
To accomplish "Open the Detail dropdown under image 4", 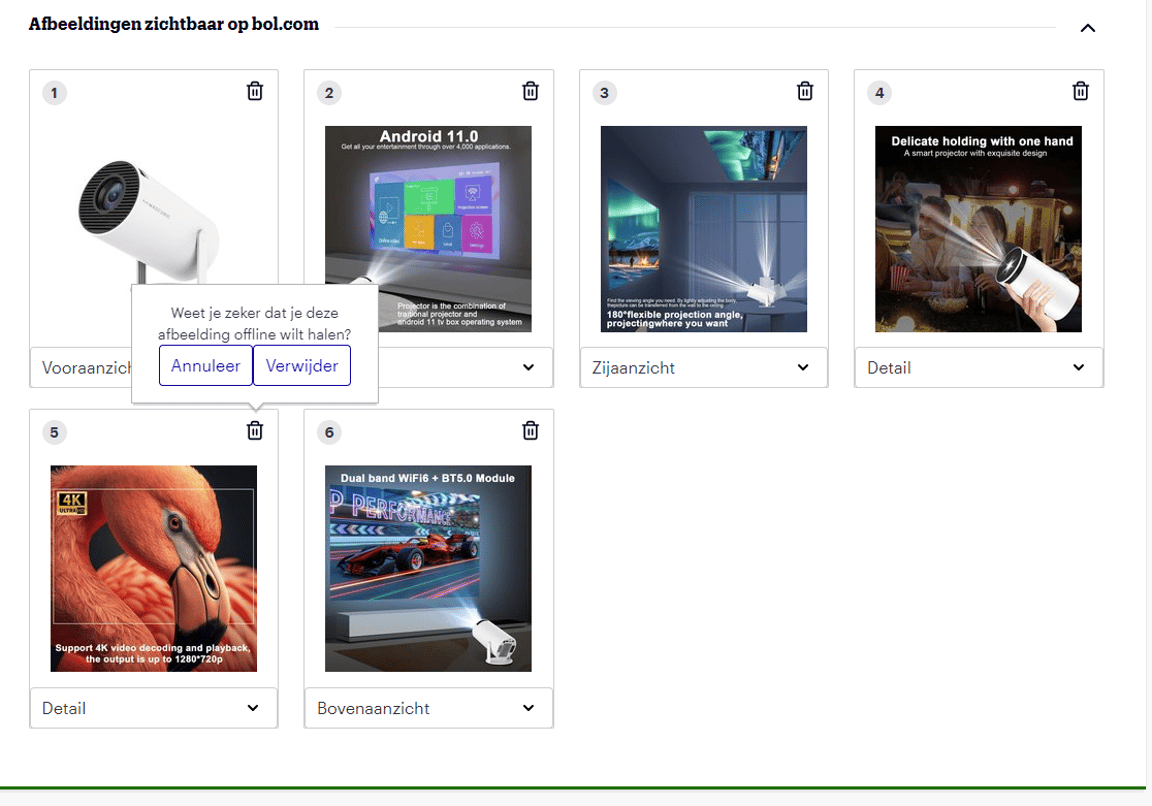I will [978, 367].
